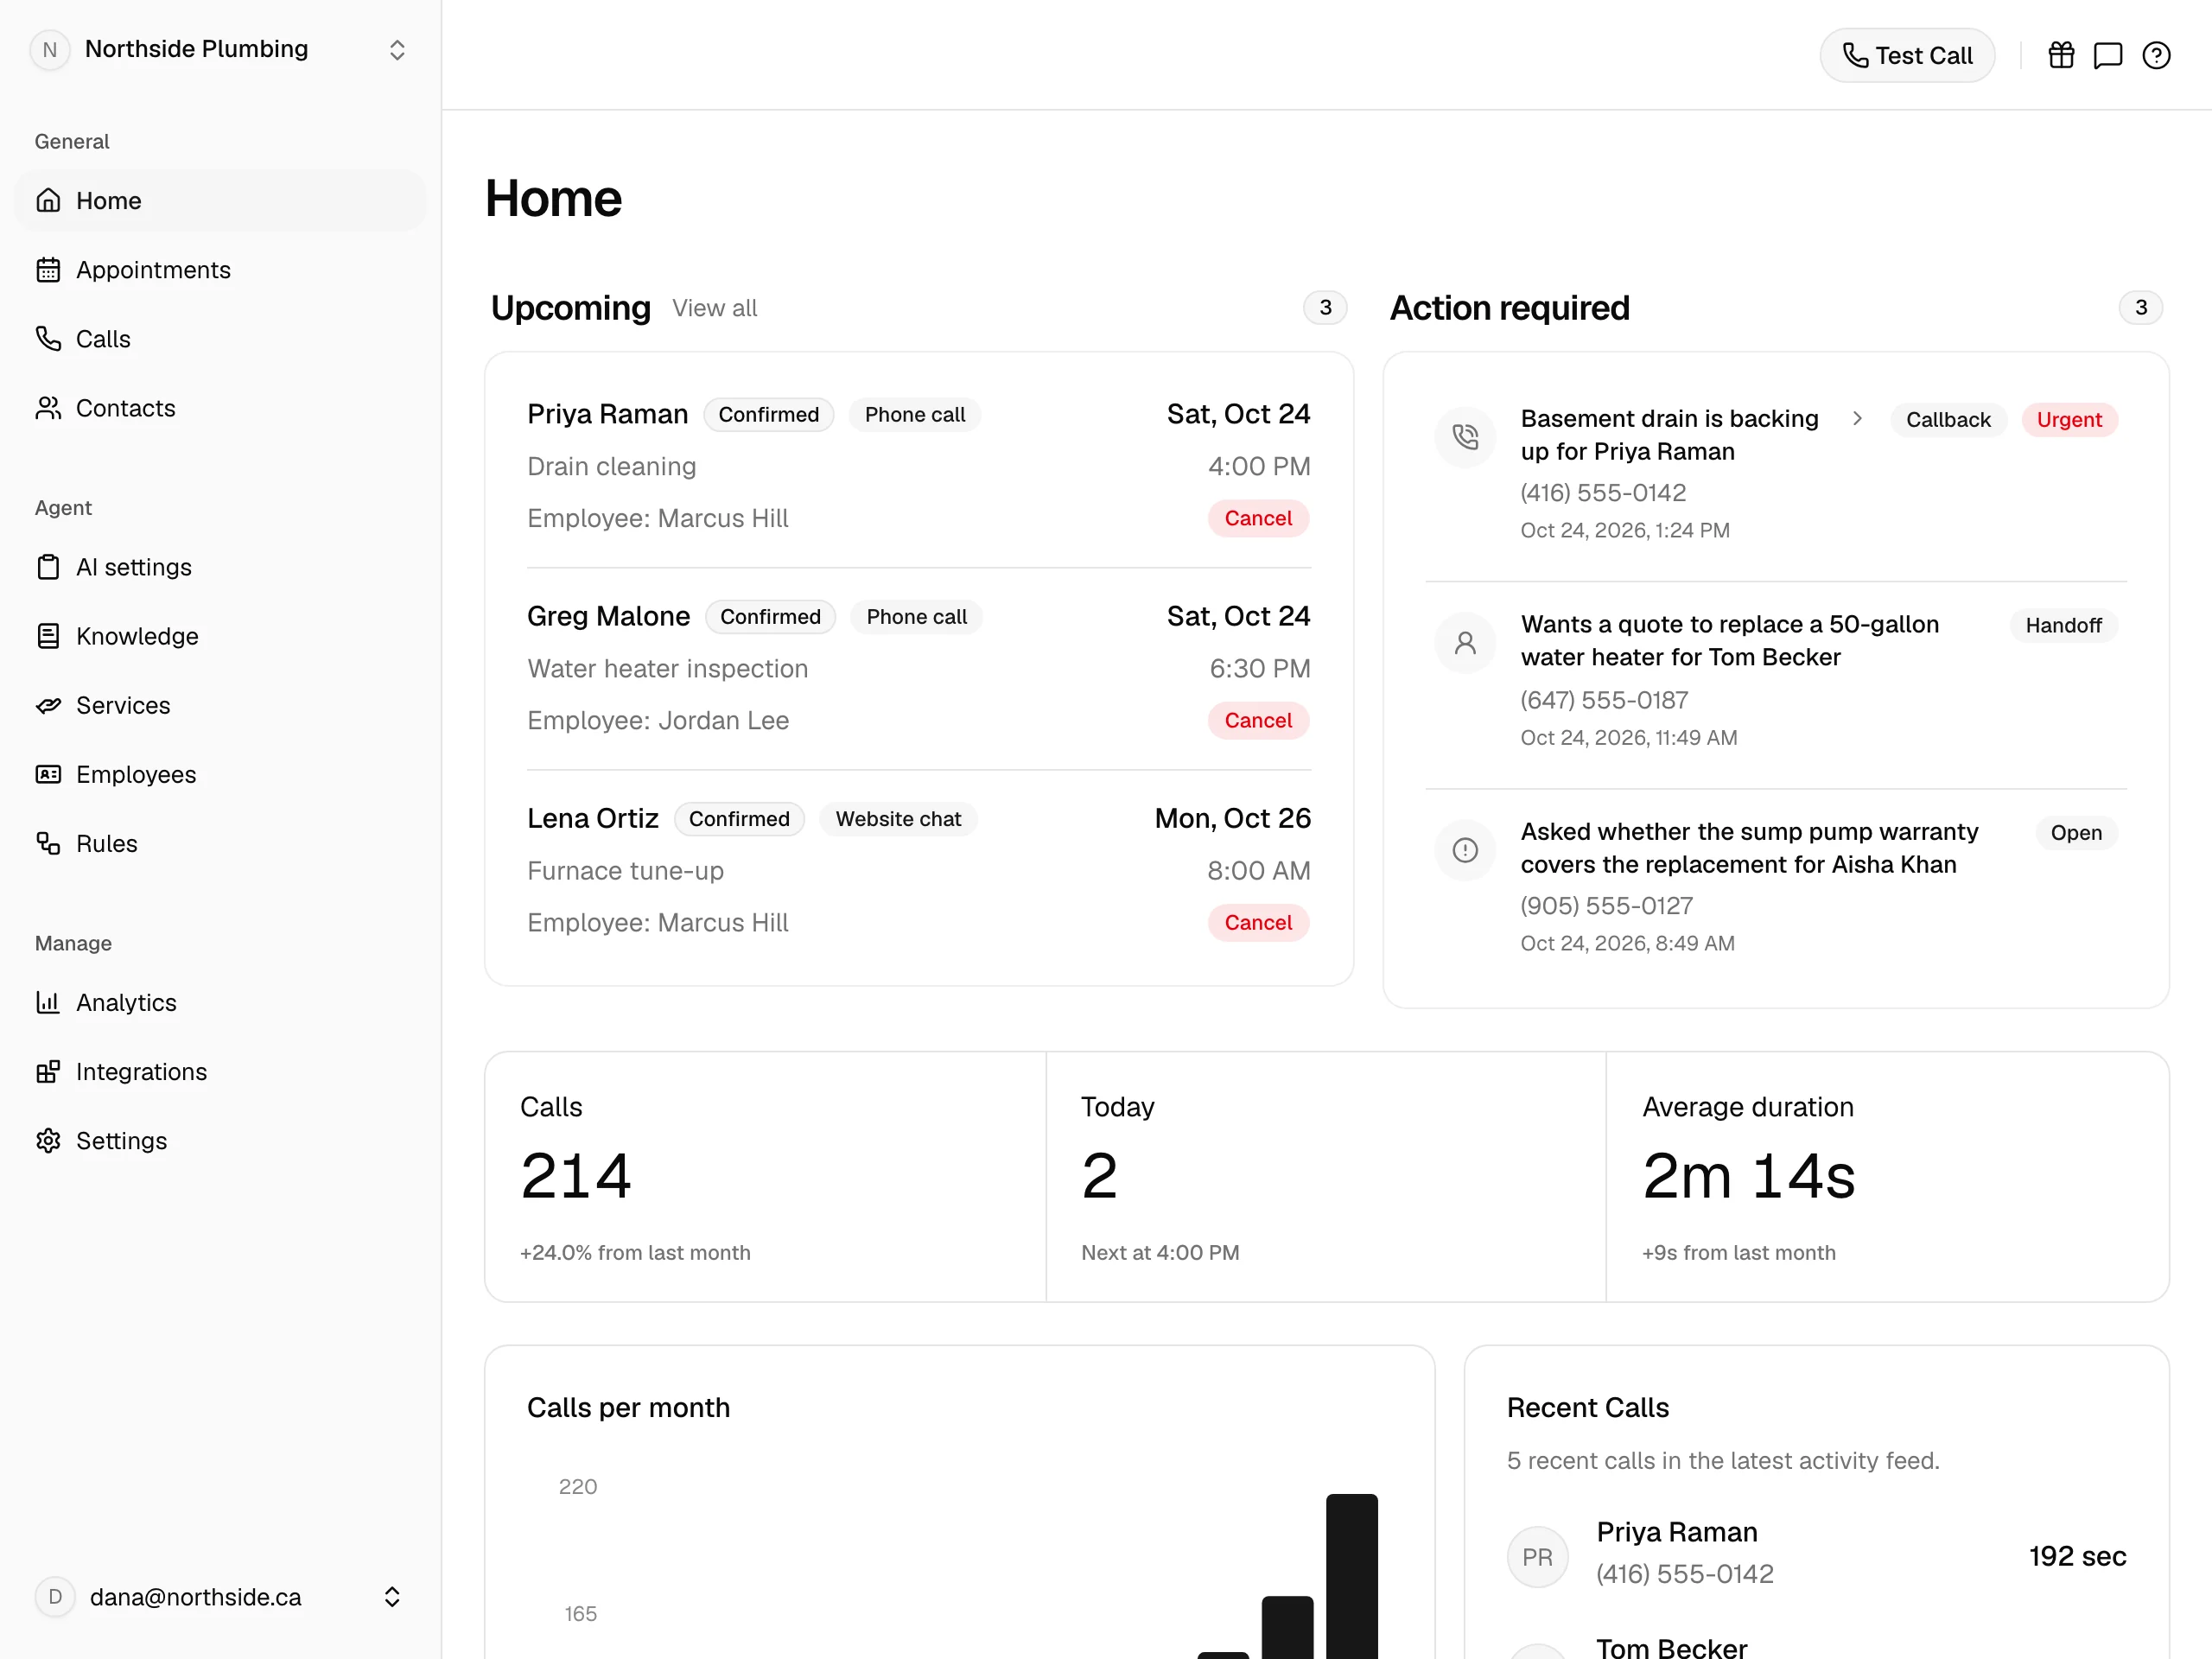Click the Calls phone icon in sidebar

coord(48,339)
